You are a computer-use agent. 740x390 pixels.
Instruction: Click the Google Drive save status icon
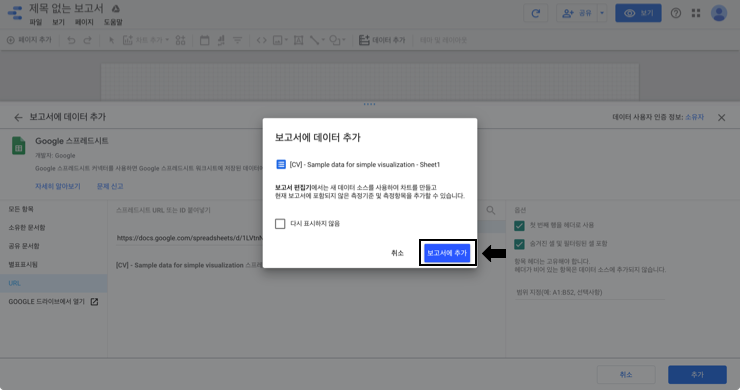point(116,8)
